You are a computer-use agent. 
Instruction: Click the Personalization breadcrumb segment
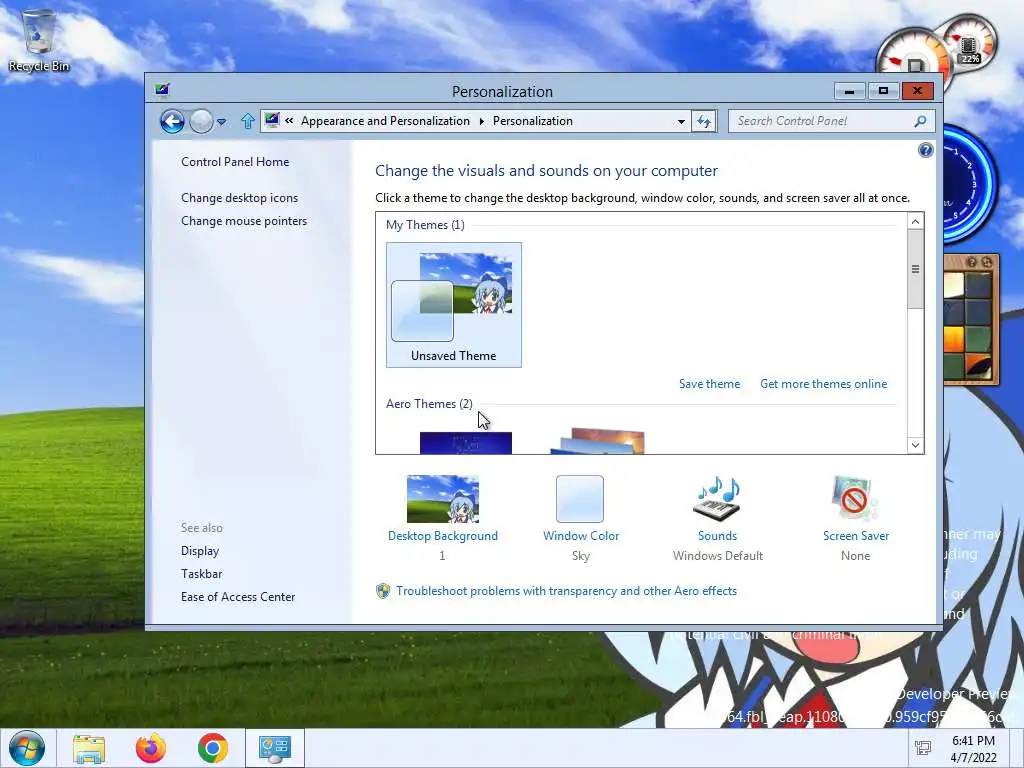[533, 121]
